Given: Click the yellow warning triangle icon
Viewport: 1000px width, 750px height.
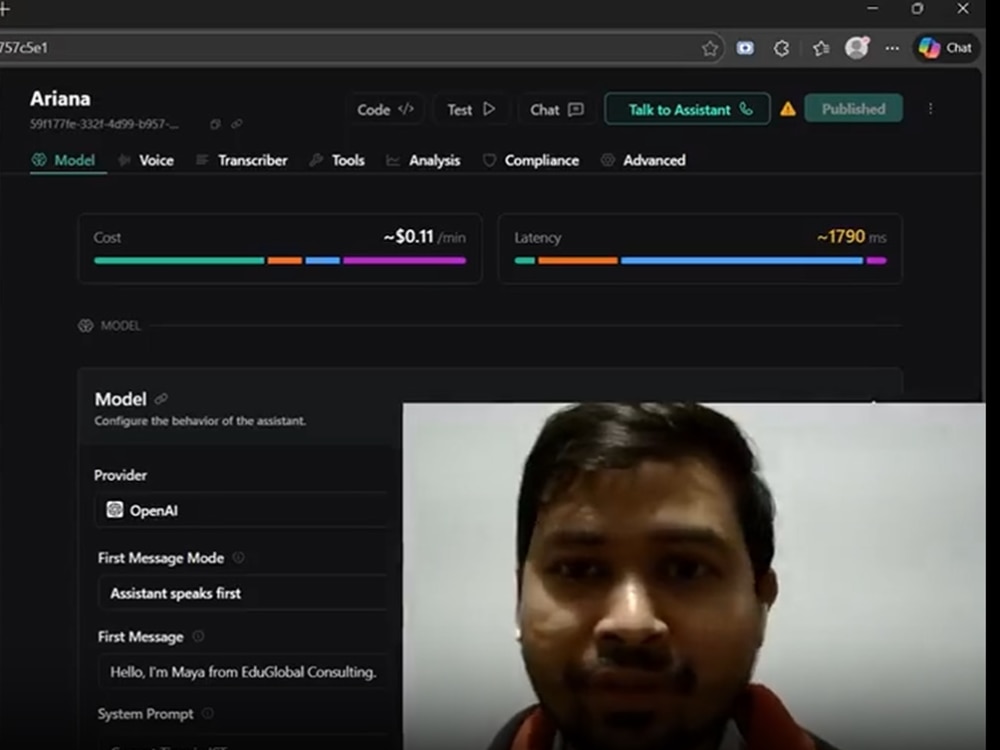Looking at the screenshot, I should click(788, 109).
